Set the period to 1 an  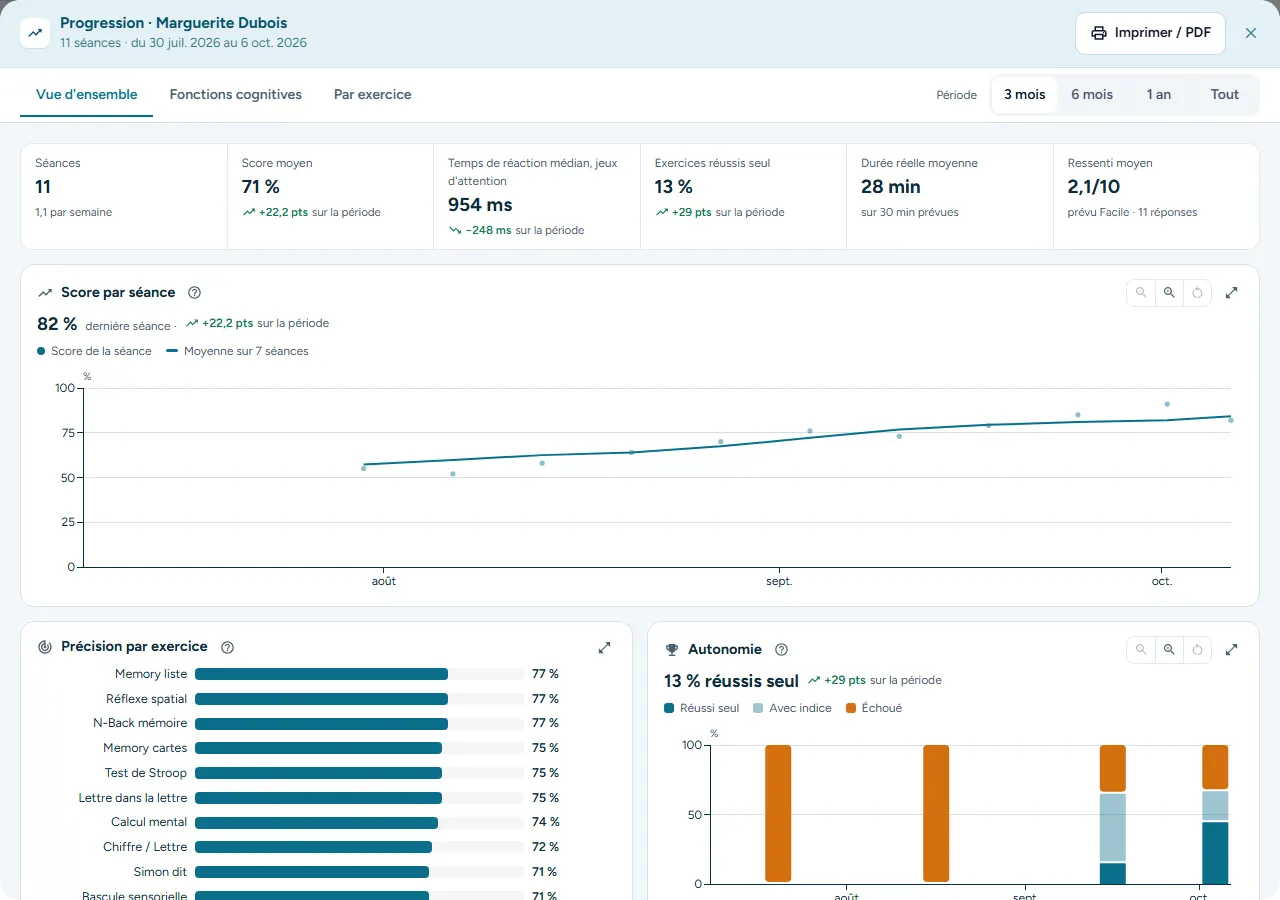1159,95
